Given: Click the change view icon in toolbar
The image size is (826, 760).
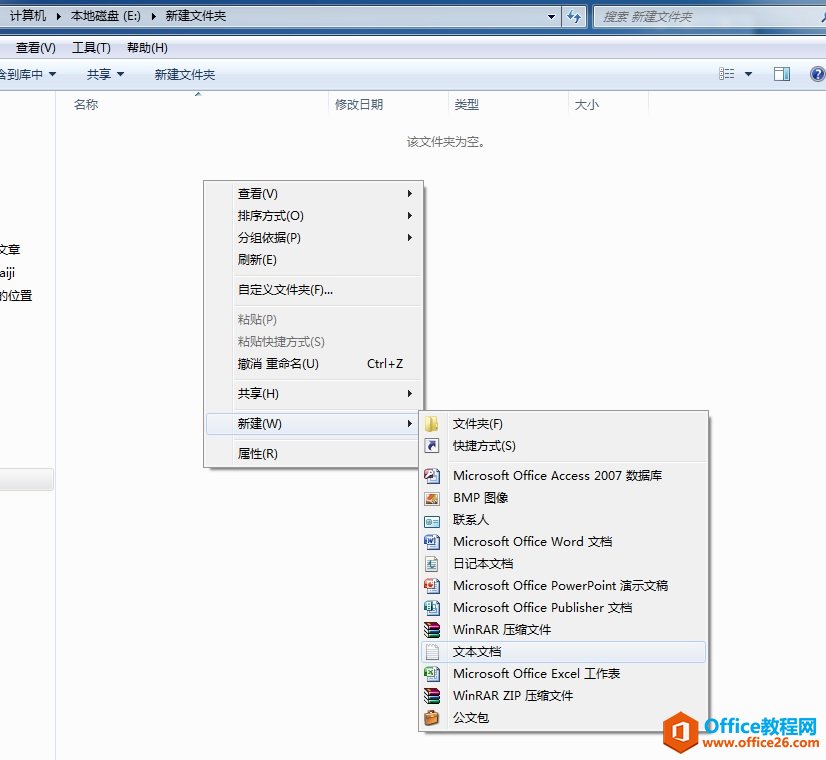Looking at the screenshot, I should click(726, 74).
